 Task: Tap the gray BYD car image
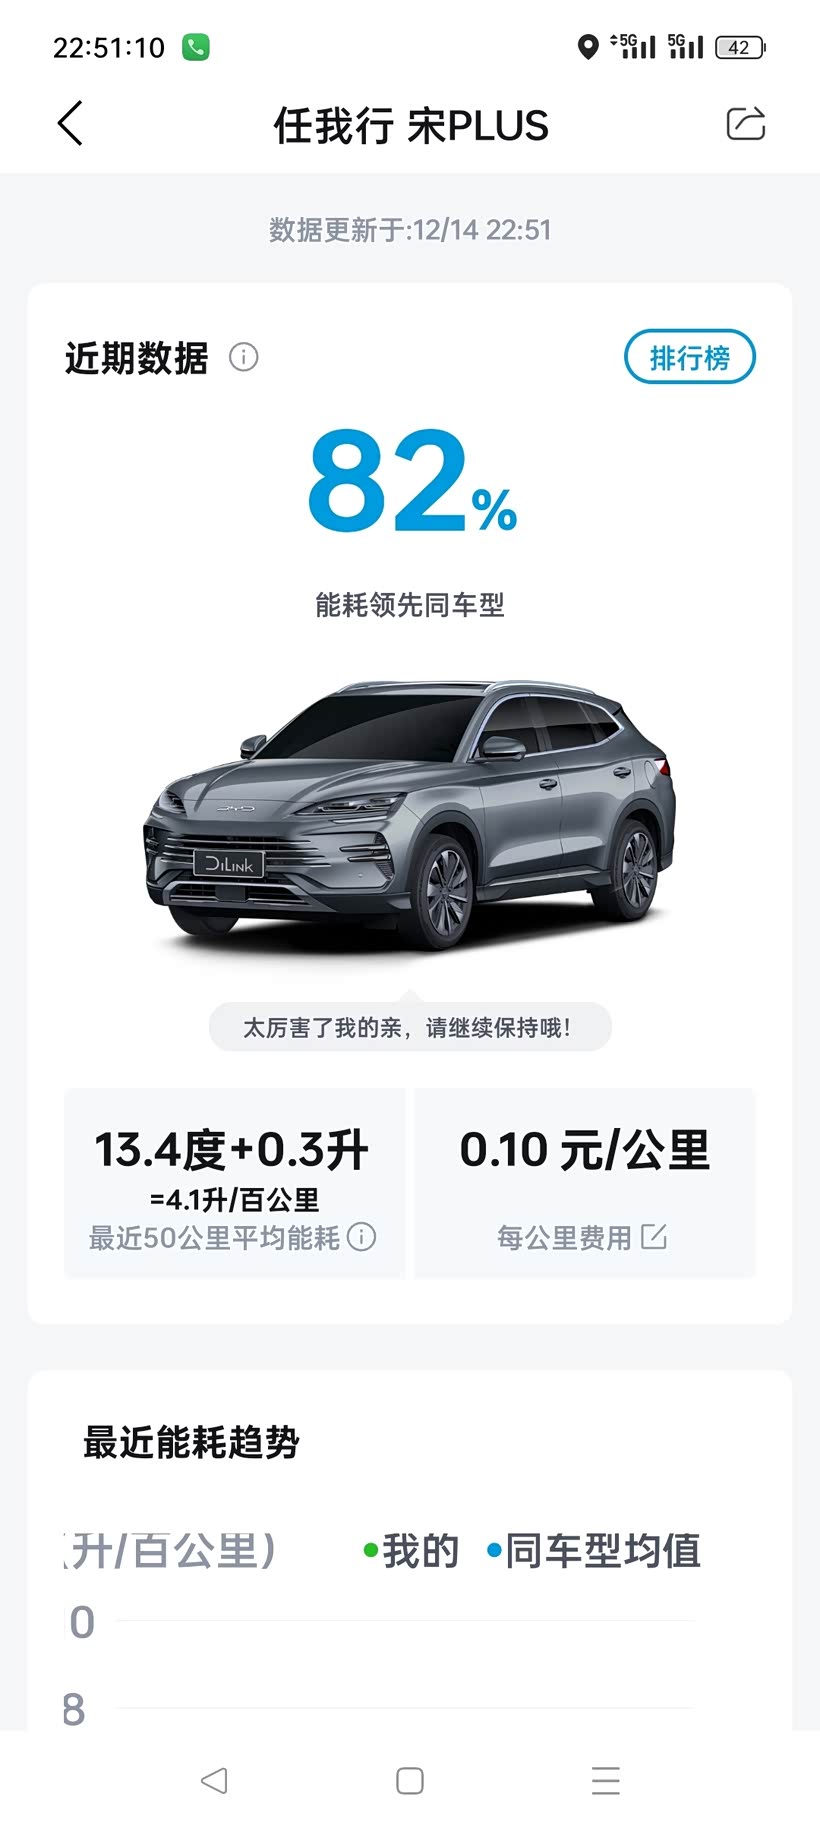pos(410,815)
